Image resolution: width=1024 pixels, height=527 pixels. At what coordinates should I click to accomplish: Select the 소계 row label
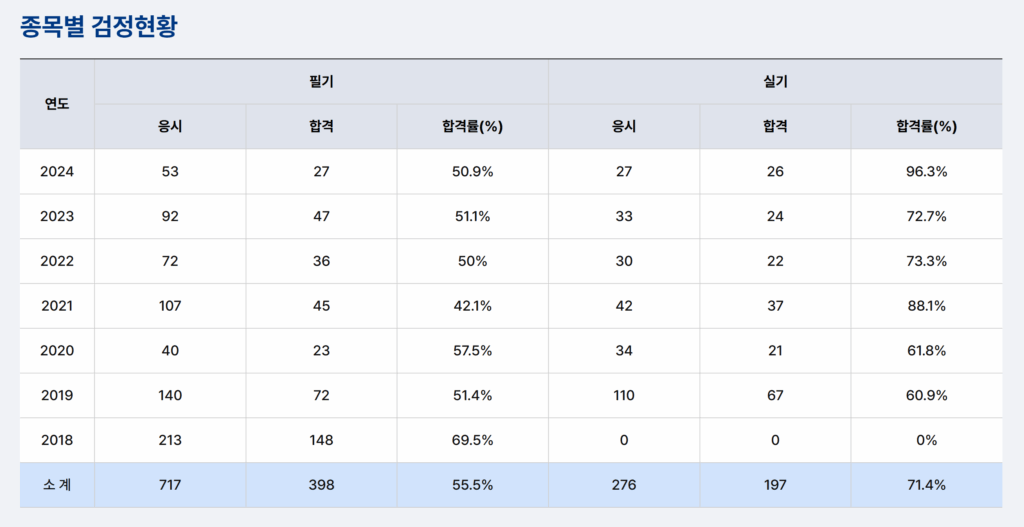pyautogui.click(x=57, y=485)
